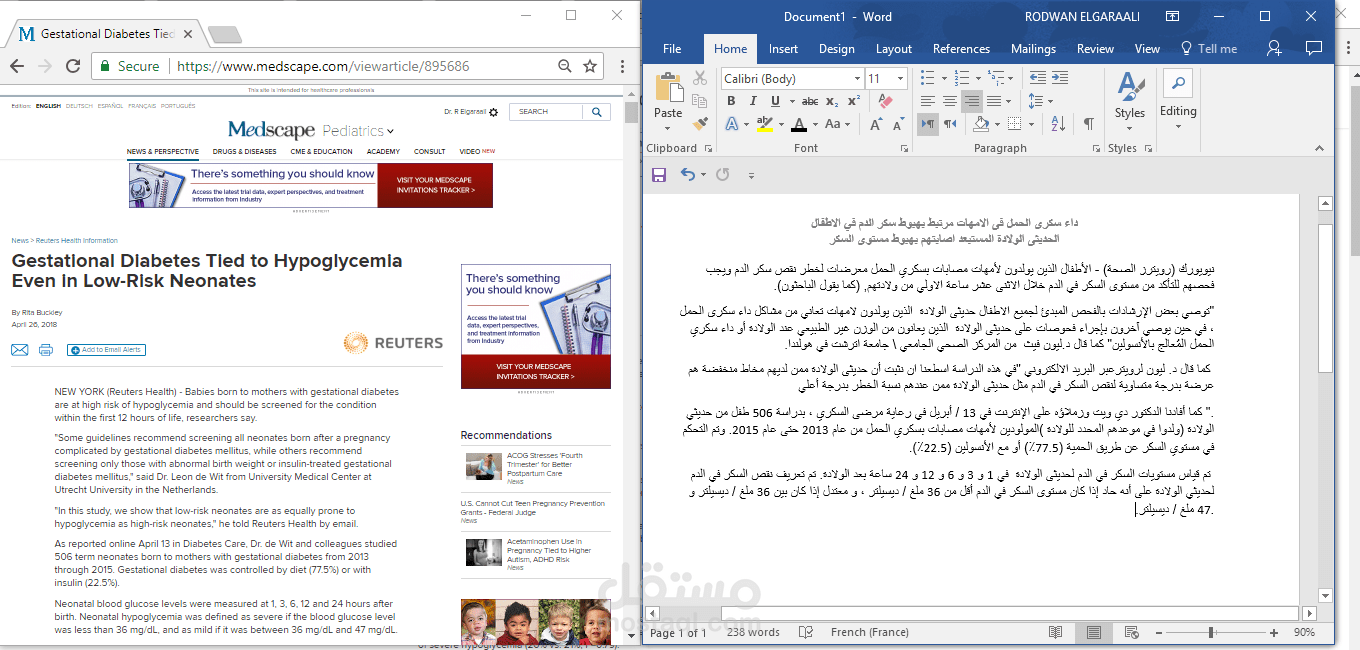Expand the Styles gallery dropdown
Screen dimensions: 1360x650
point(1131,126)
